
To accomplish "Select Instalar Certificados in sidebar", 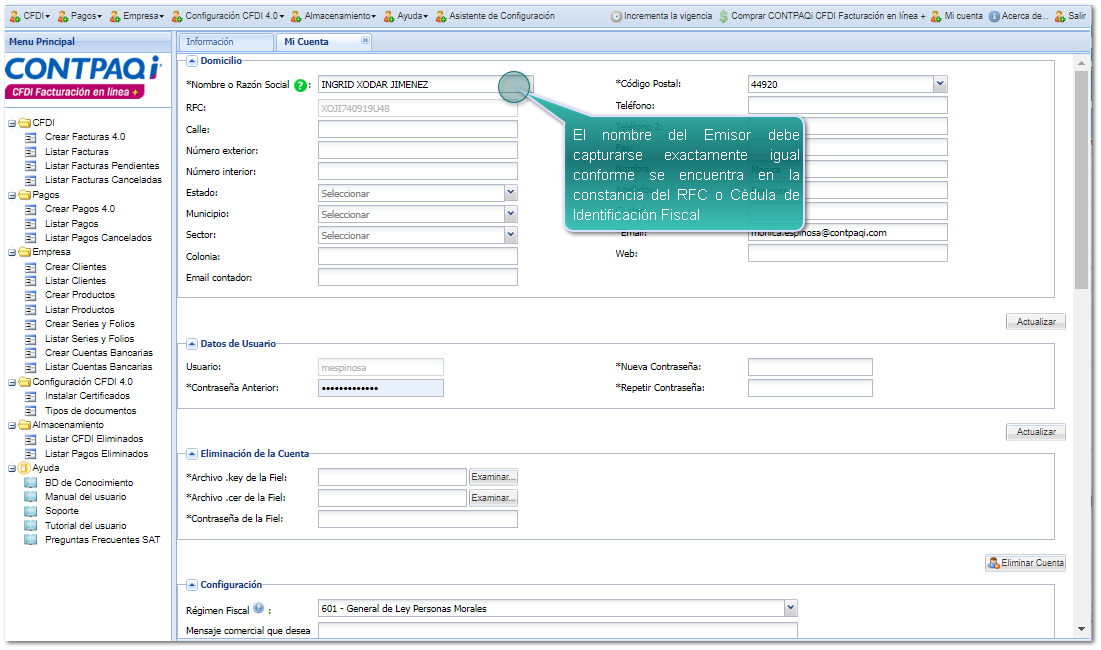I will [87, 396].
